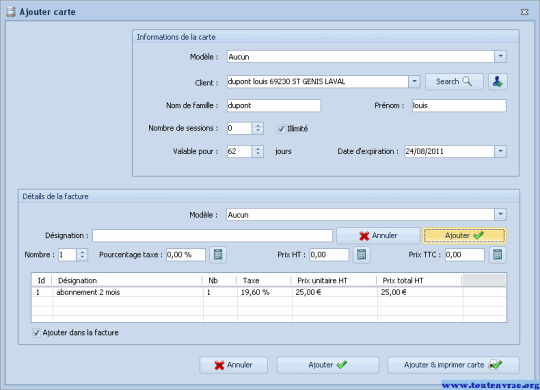The width and height of the screenshot is (540, 390).
Task: Click the bottom Ajouter button
Action: tap(328, 365)
